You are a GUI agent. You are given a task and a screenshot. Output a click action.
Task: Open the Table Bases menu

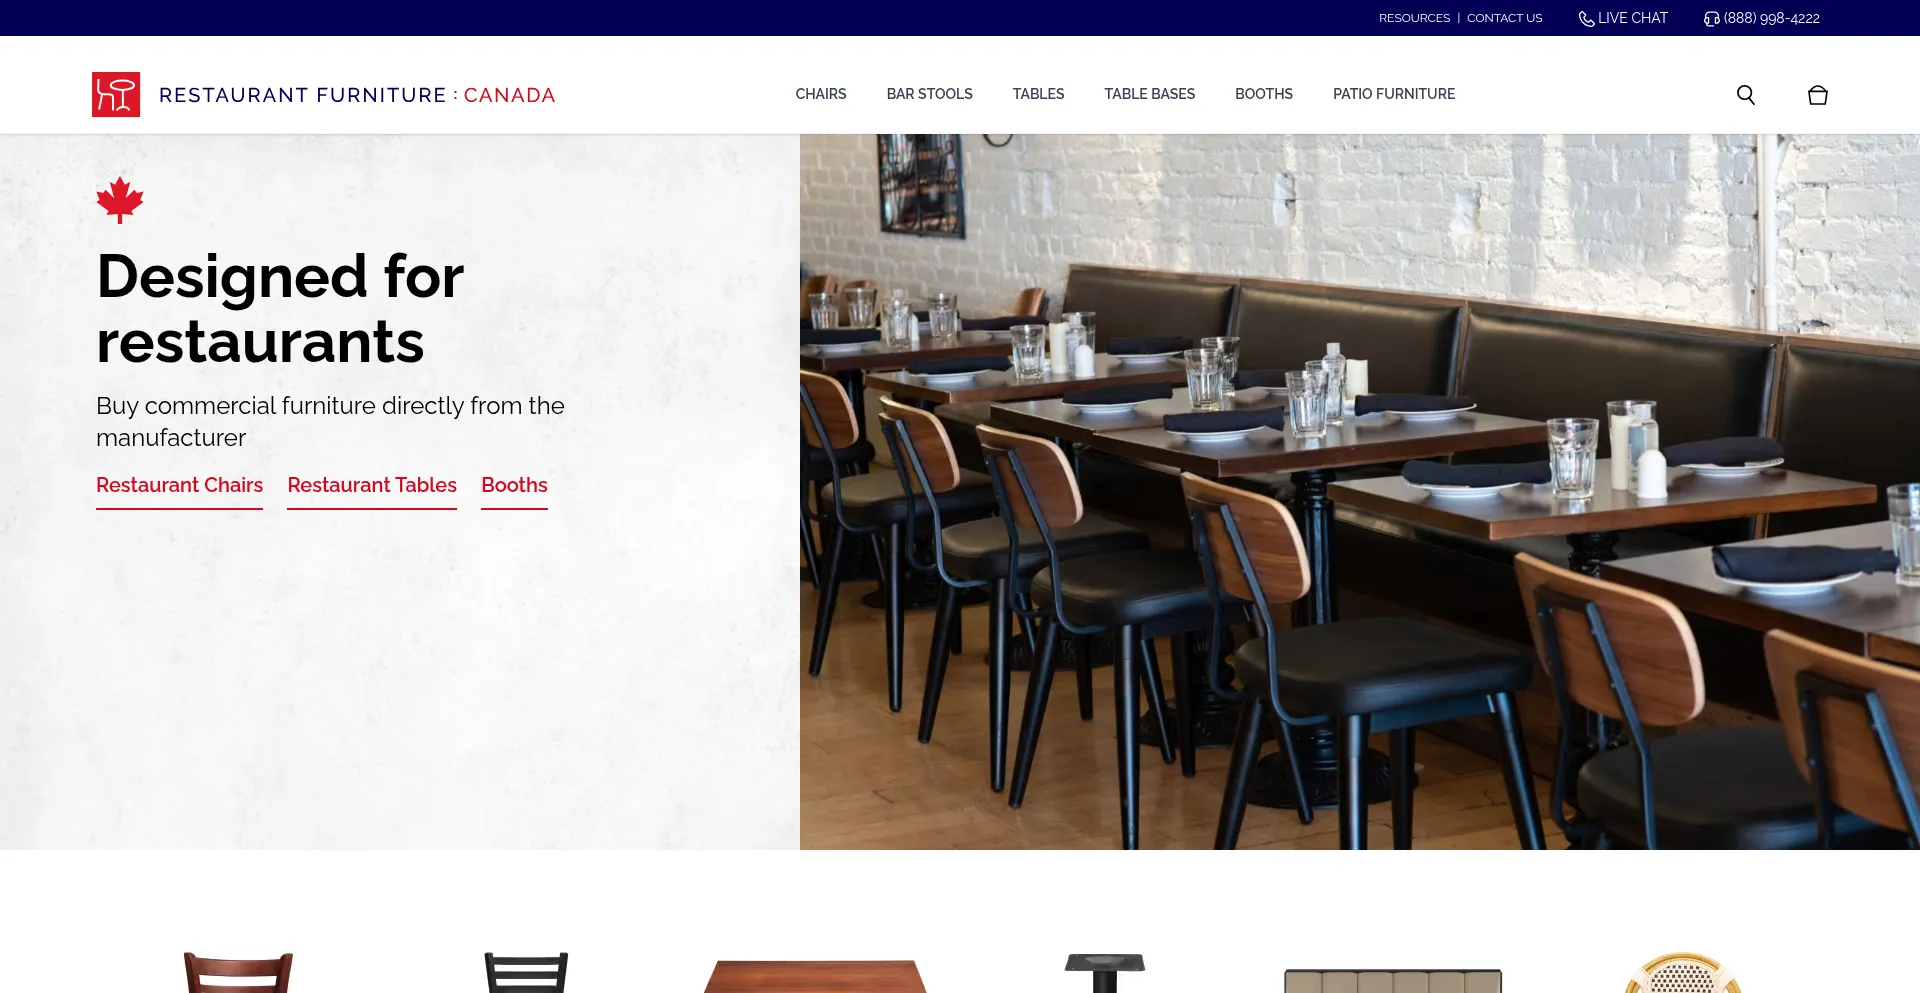coord(1149,94)
